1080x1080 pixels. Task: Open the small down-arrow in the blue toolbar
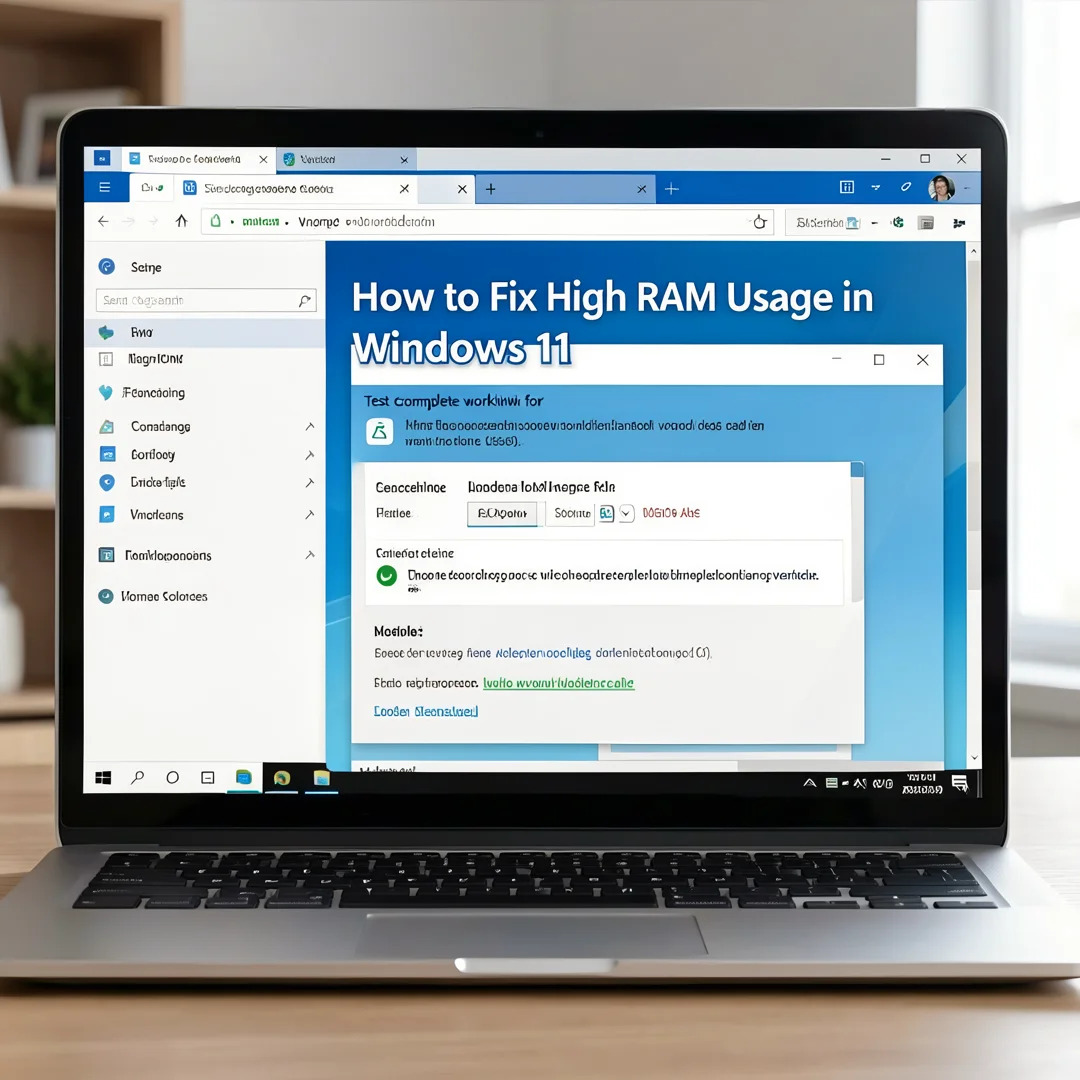click(x=875, y=187)
